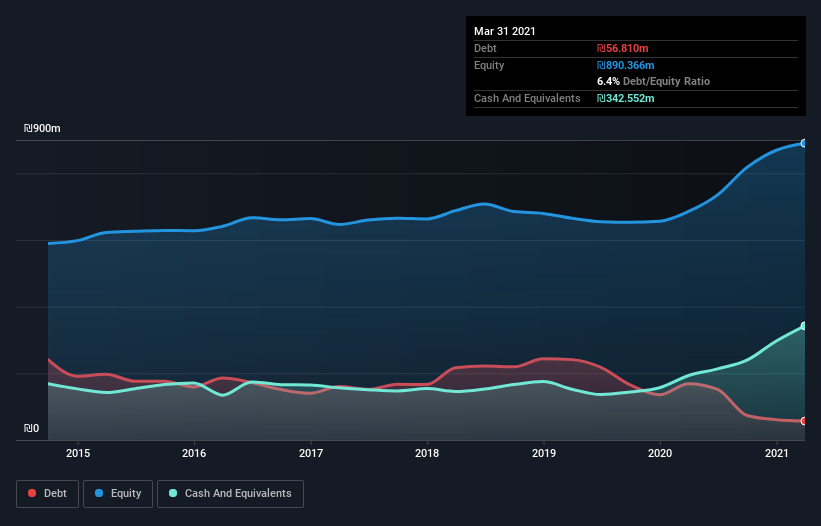
Task: Select the Debt endpoint marker at 2021
Action: coord(803,421)
